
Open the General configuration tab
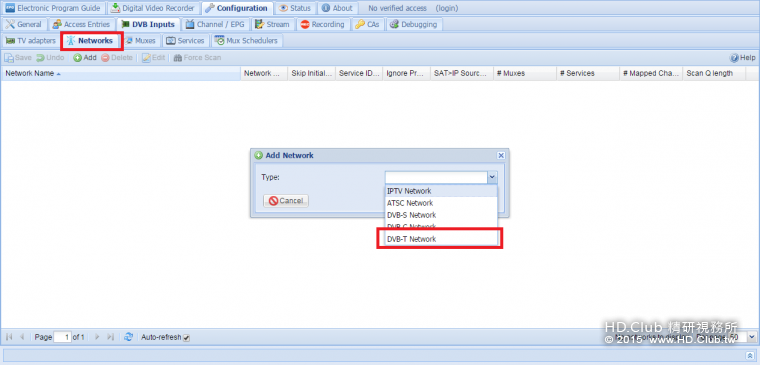[x=24, y=24]
